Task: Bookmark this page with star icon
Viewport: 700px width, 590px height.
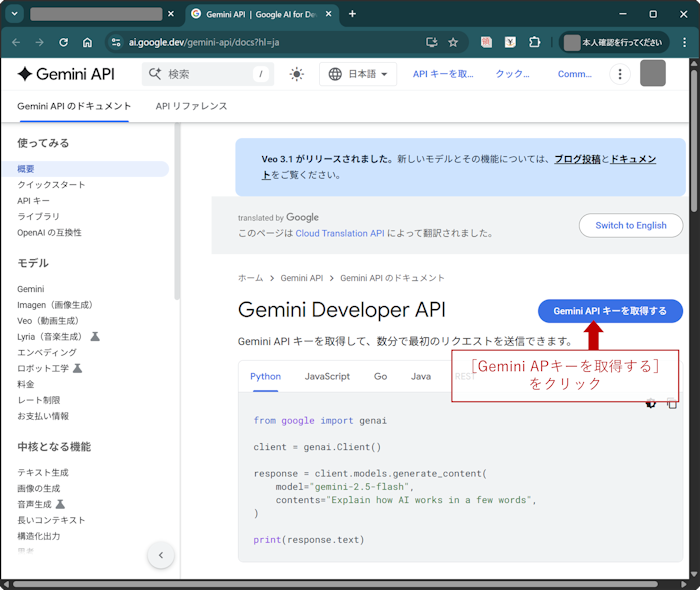Action: point(453,43)
